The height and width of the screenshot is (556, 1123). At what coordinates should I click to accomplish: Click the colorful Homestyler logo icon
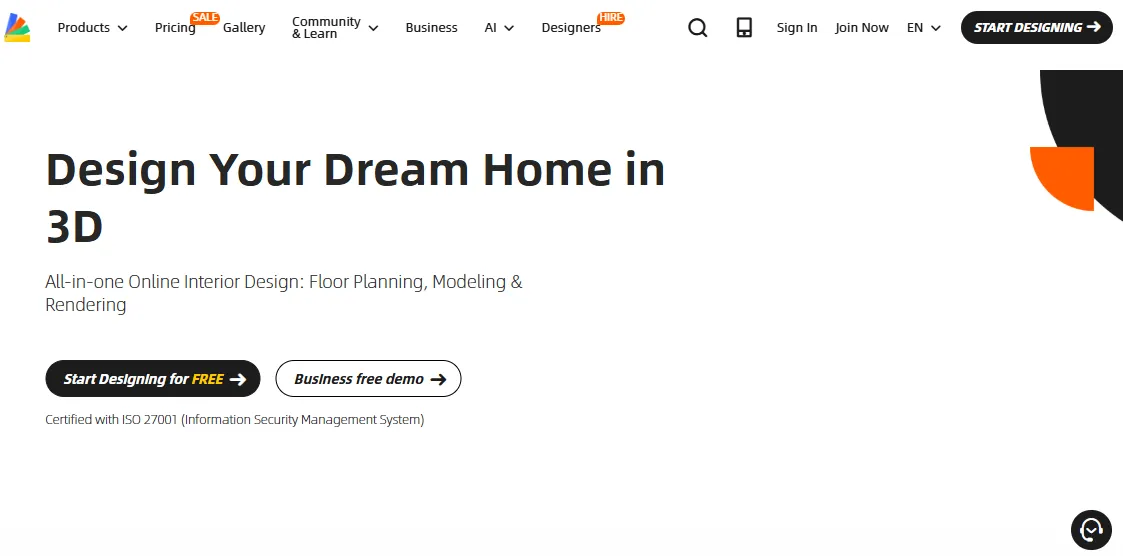pyautogui.click(x=17, y=27)
